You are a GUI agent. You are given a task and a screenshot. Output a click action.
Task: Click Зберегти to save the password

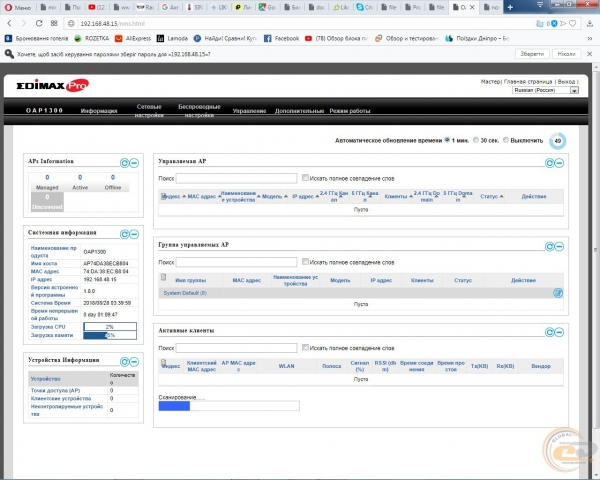coord(532,54)
